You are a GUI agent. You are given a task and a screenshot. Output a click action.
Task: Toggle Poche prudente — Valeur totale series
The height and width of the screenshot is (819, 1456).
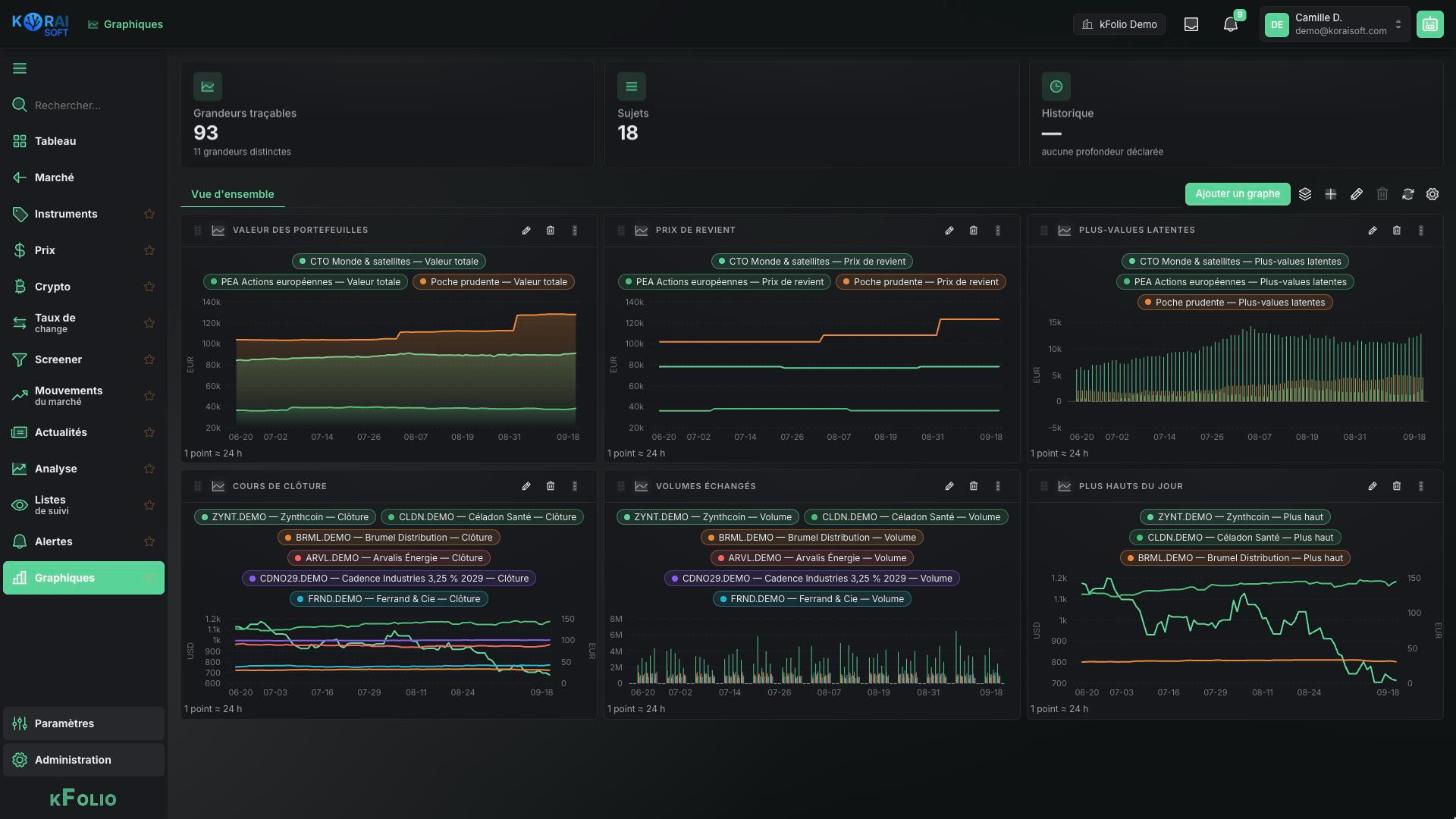pyautogui.click(x=493, y=282)
